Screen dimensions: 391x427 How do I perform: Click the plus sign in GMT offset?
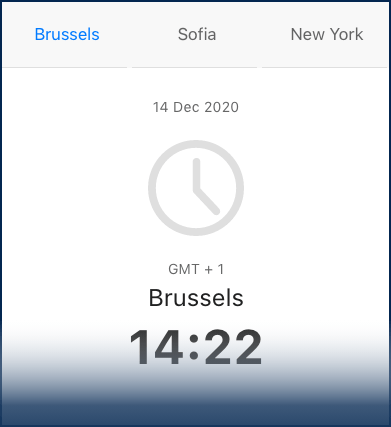209,270
